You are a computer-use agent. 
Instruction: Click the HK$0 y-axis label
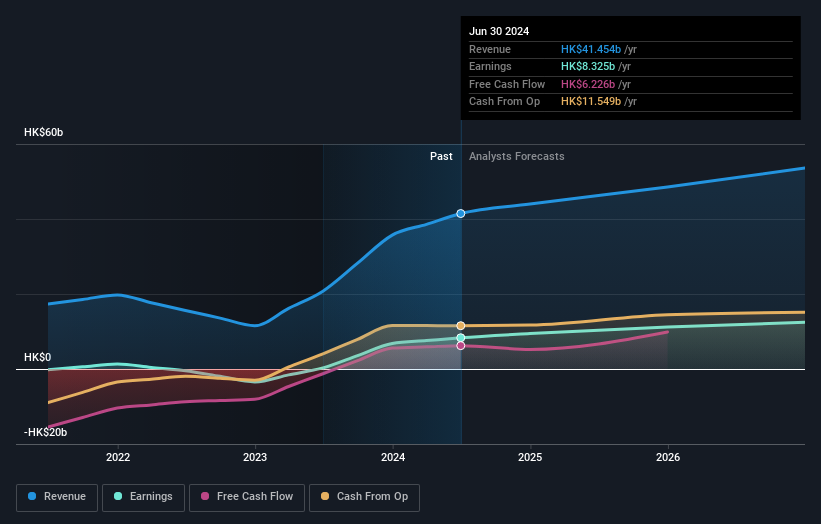[x=38, y=358]
